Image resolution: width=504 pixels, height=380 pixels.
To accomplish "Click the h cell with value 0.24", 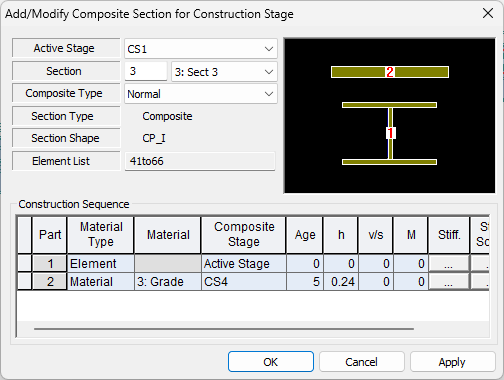I will point(341,282).
